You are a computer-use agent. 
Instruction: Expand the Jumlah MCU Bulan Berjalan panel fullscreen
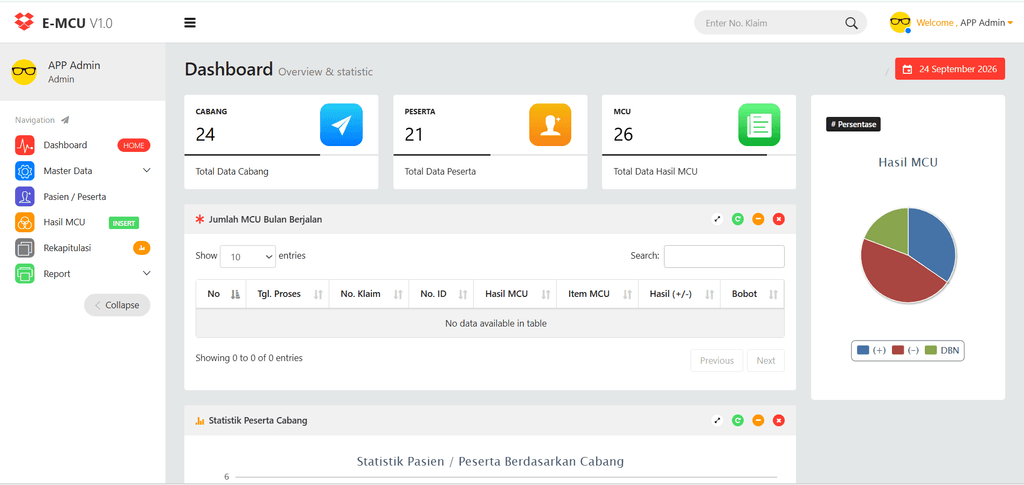(x=718, y=219)
